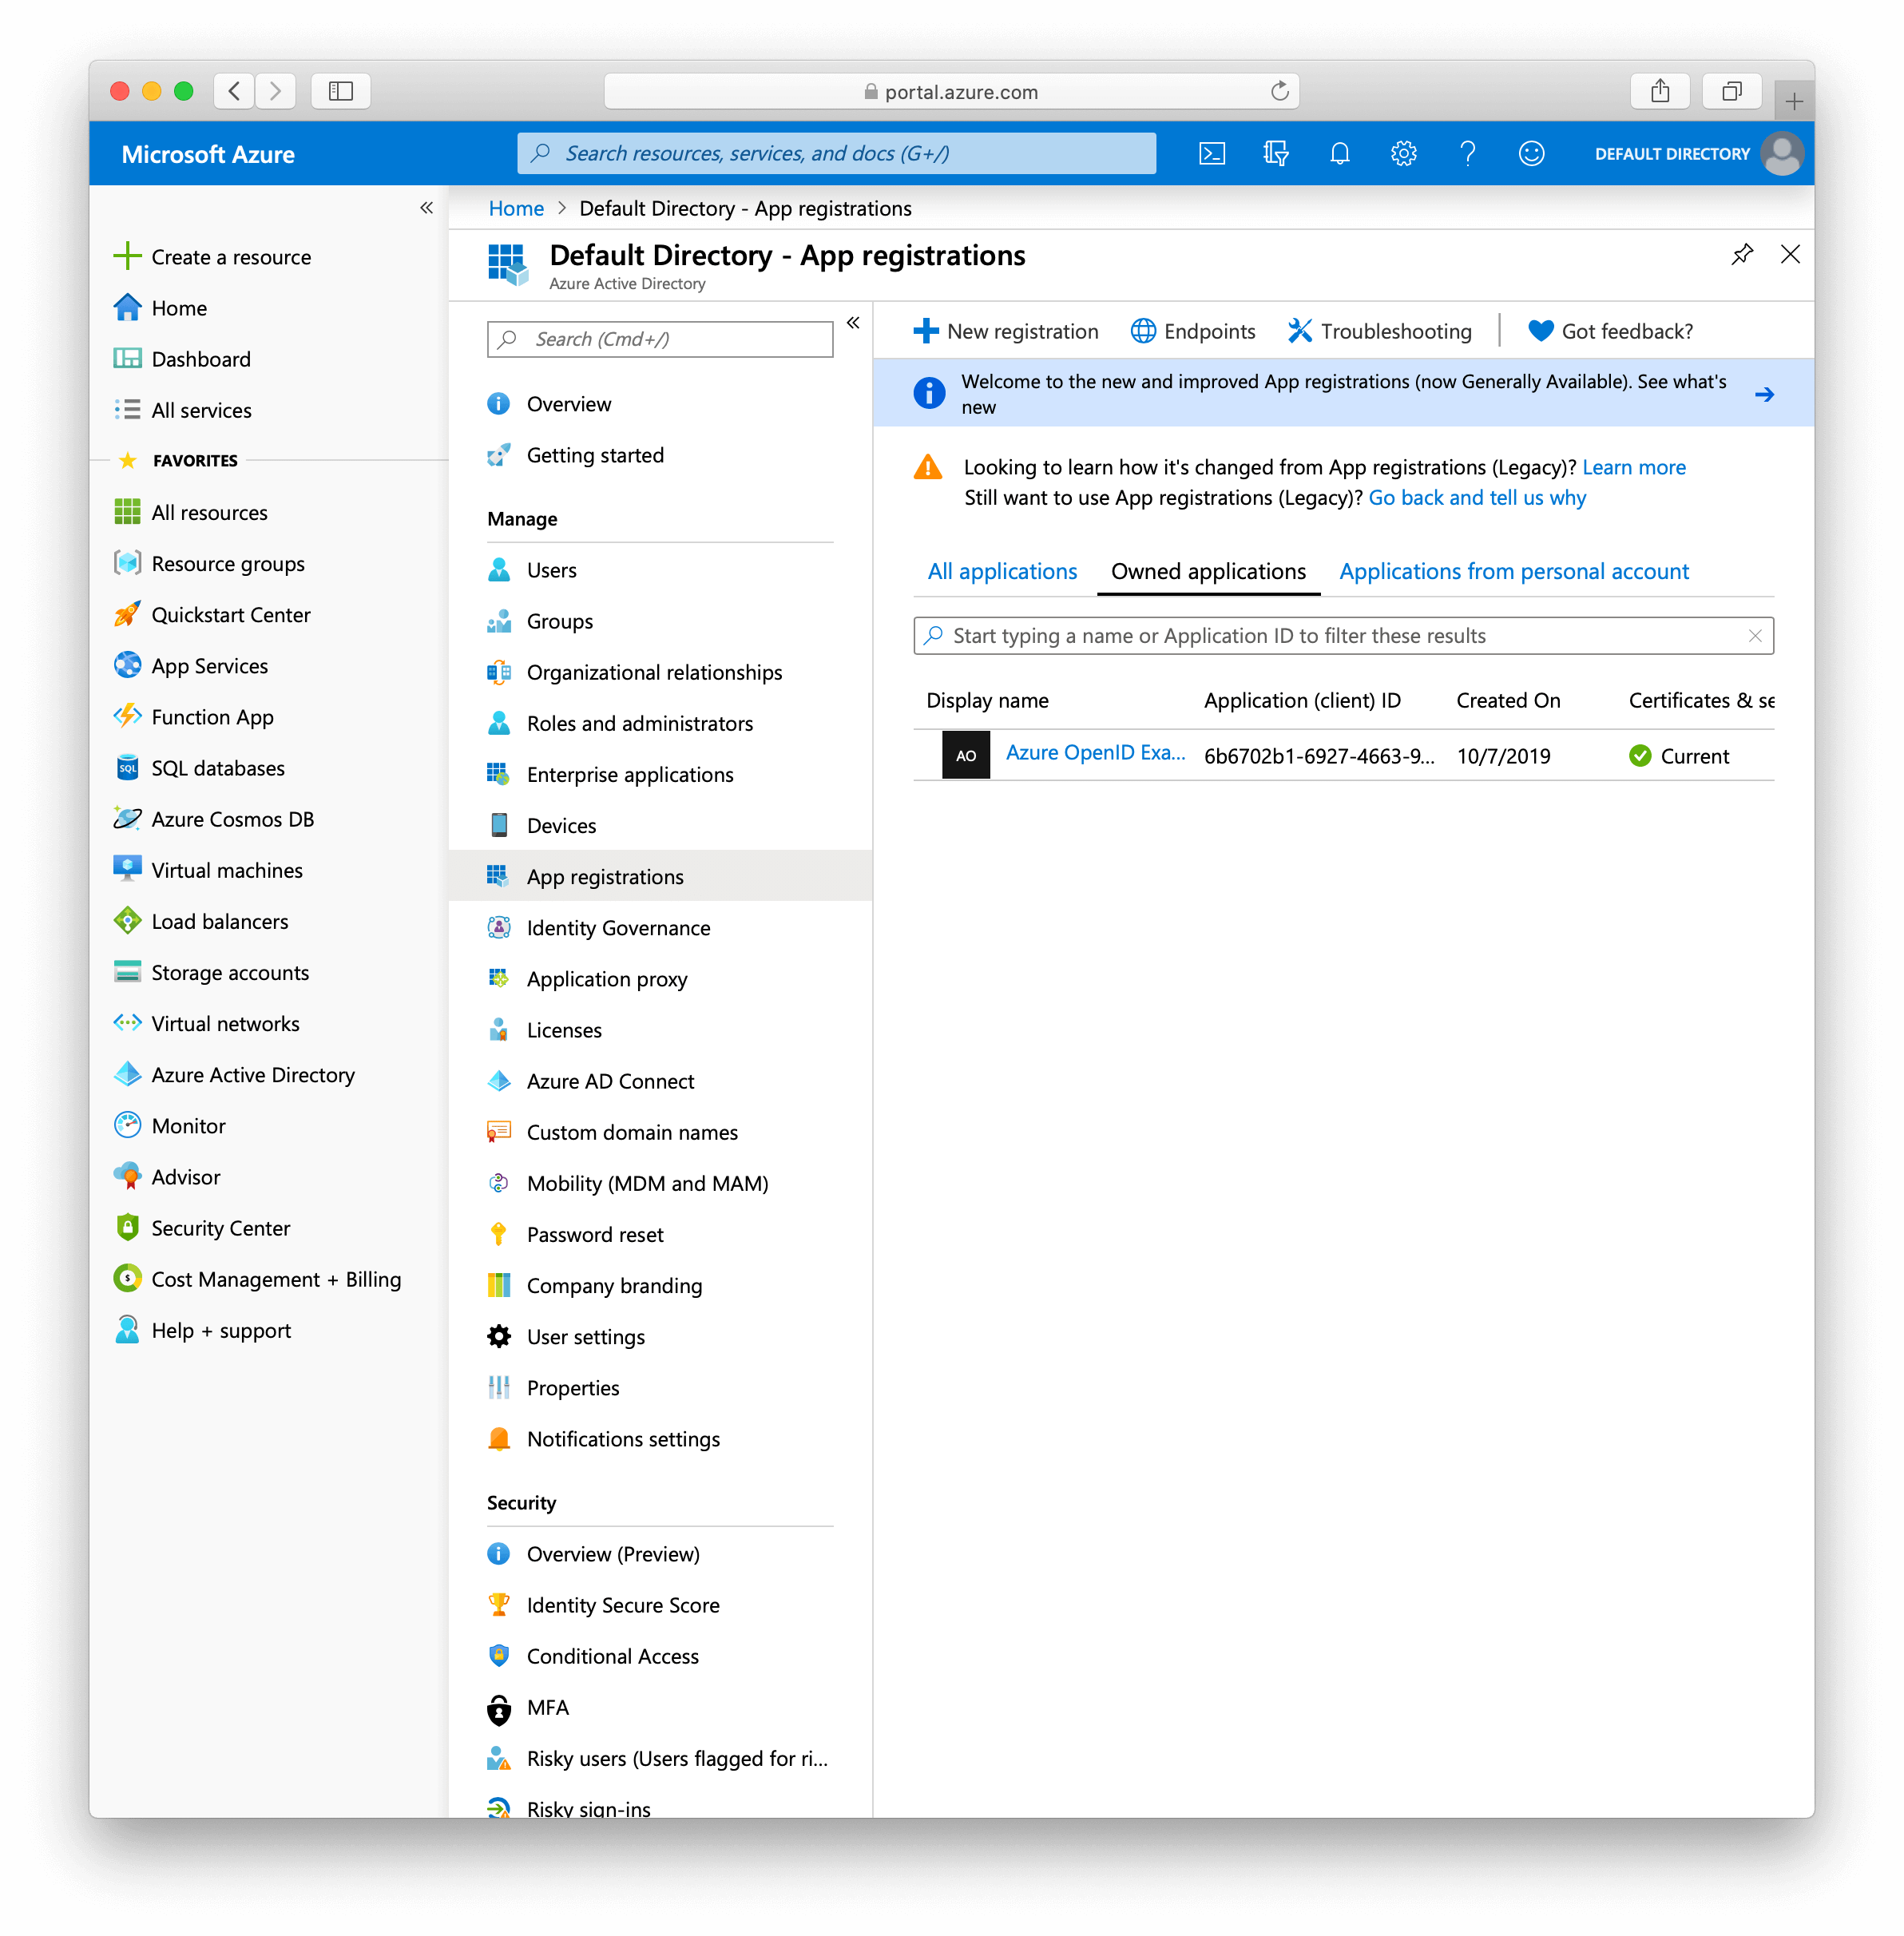The image size is (1904, 1936).
Task: Go back in Safari history
Action: coord(234,91)
